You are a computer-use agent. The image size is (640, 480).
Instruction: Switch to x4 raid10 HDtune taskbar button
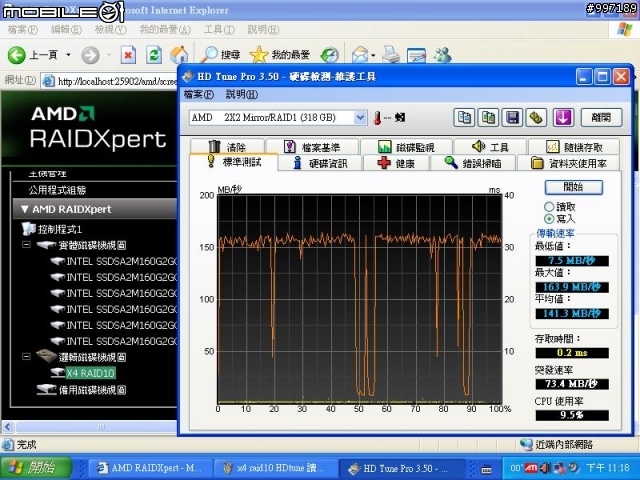click(x=276, y=468)
